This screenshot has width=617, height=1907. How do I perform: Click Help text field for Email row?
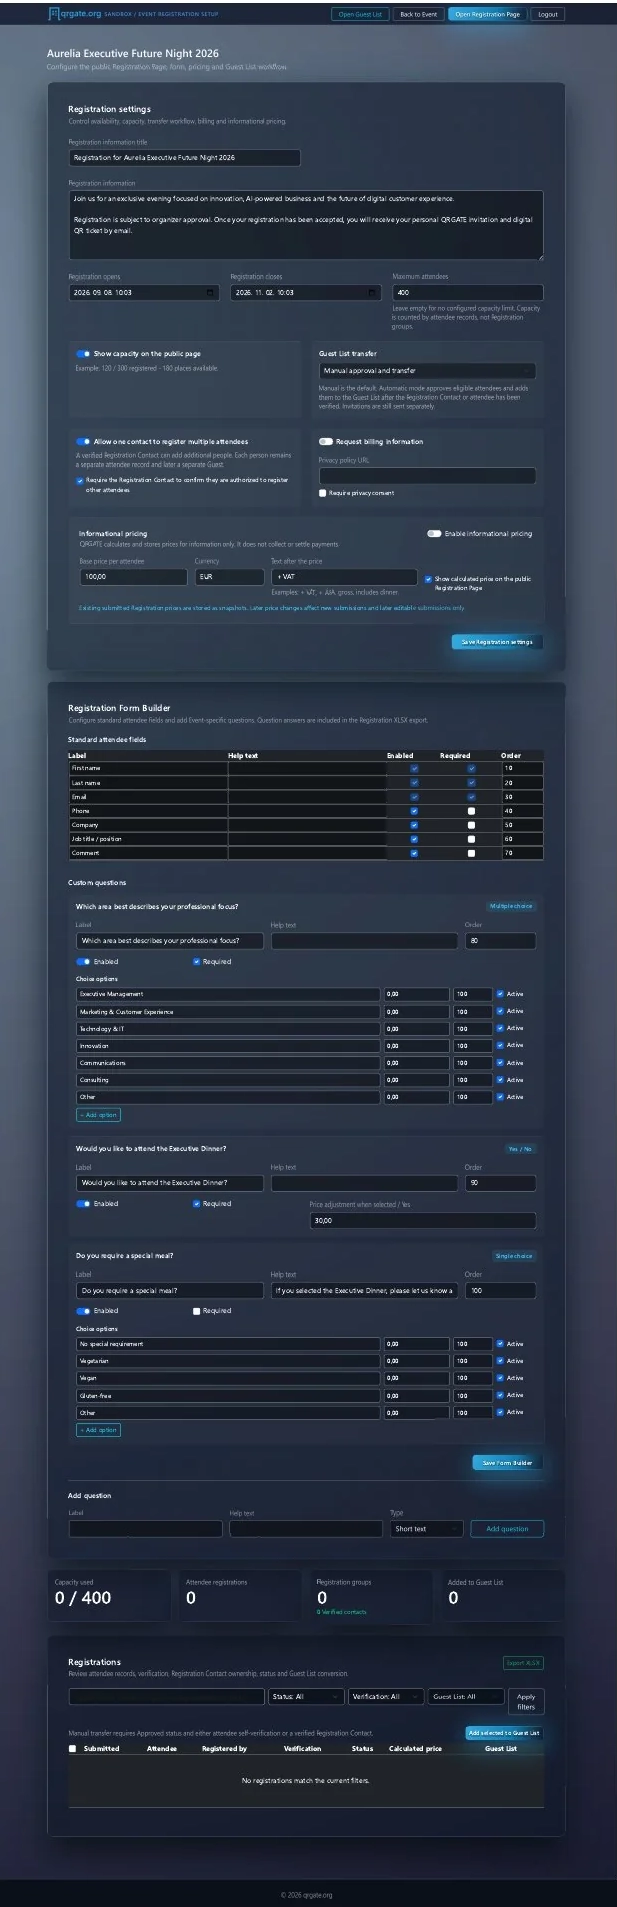point(307,797)
